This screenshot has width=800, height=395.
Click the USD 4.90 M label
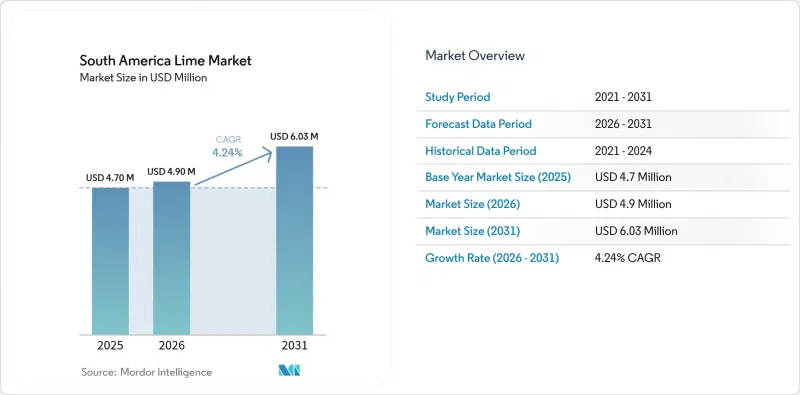click(171, 171)
